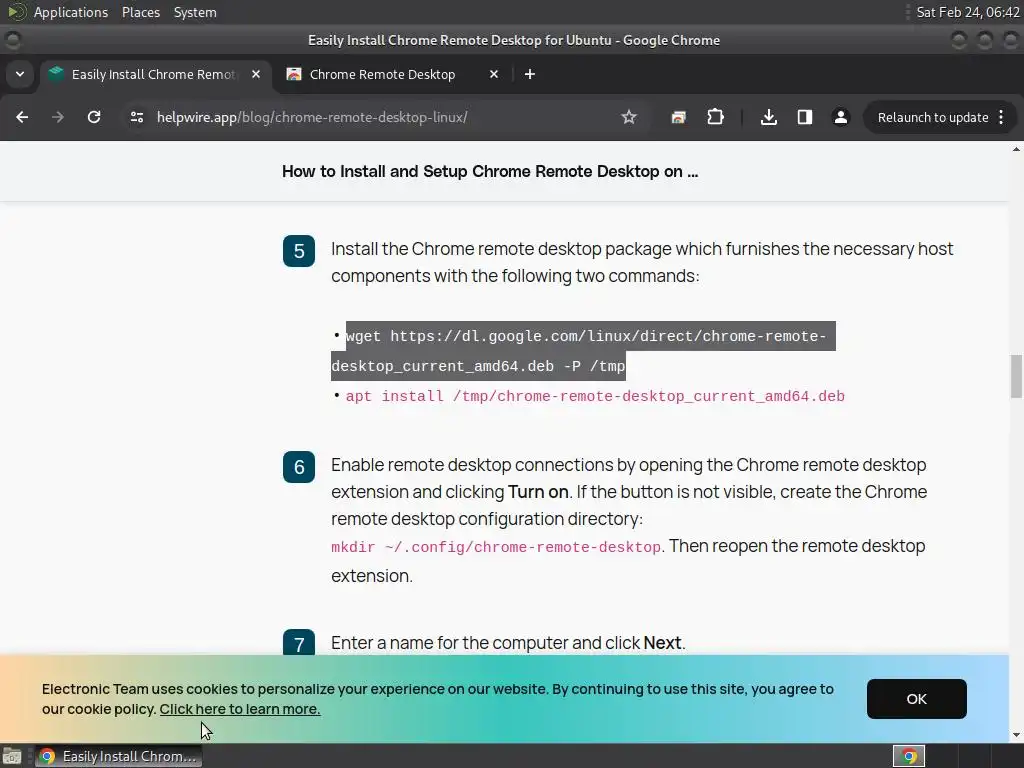Click the apt install command text
This screenshot has width=1024, height=768.
coord(595,396)
